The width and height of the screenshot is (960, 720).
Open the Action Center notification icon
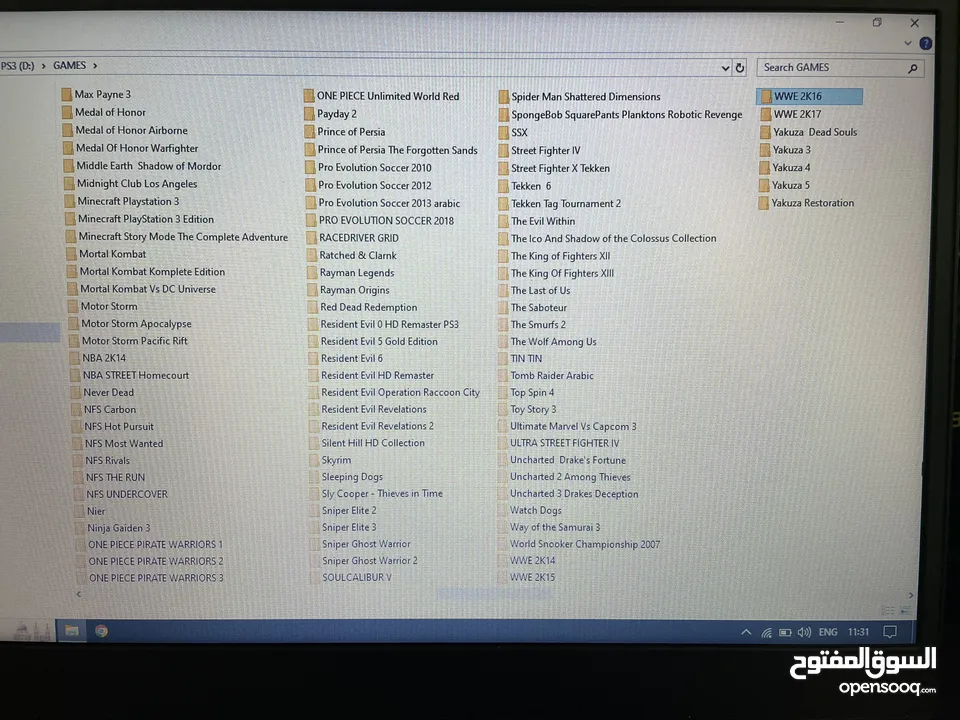point(890,632)
